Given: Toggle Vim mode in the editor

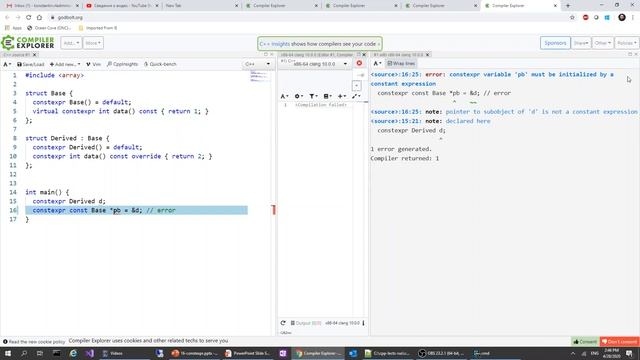Looking at the screenshot, I should 93,64.
